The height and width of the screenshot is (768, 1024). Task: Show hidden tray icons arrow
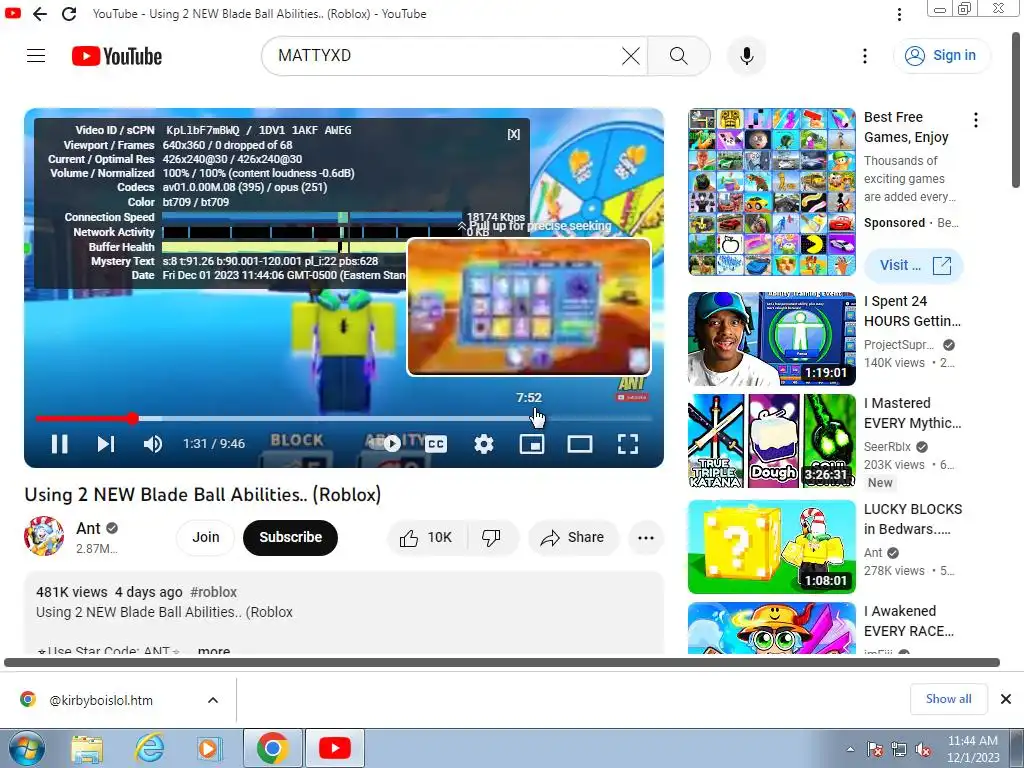850,749
